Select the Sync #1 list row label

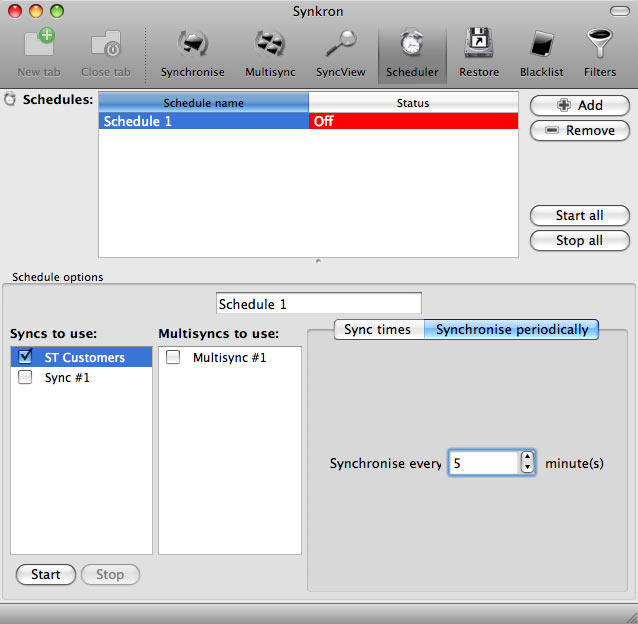[x=67, y=377]
